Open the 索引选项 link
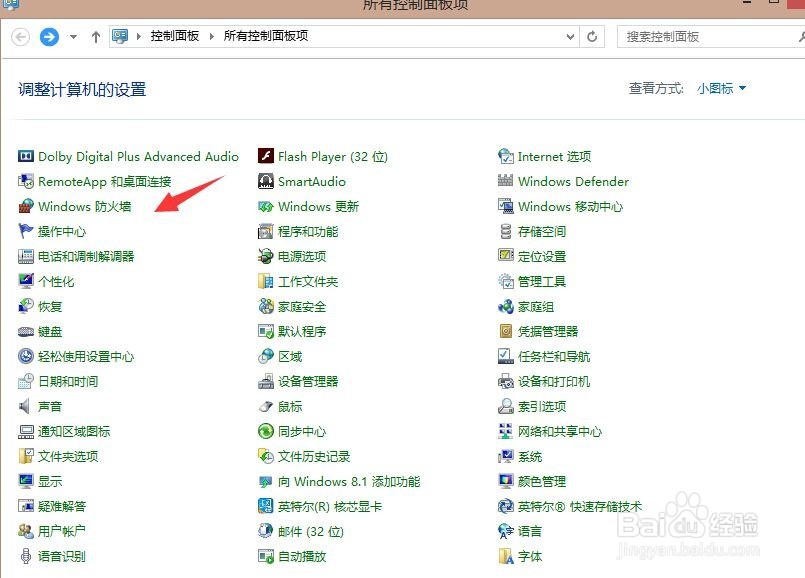805x578 pixels. [542, 407]
